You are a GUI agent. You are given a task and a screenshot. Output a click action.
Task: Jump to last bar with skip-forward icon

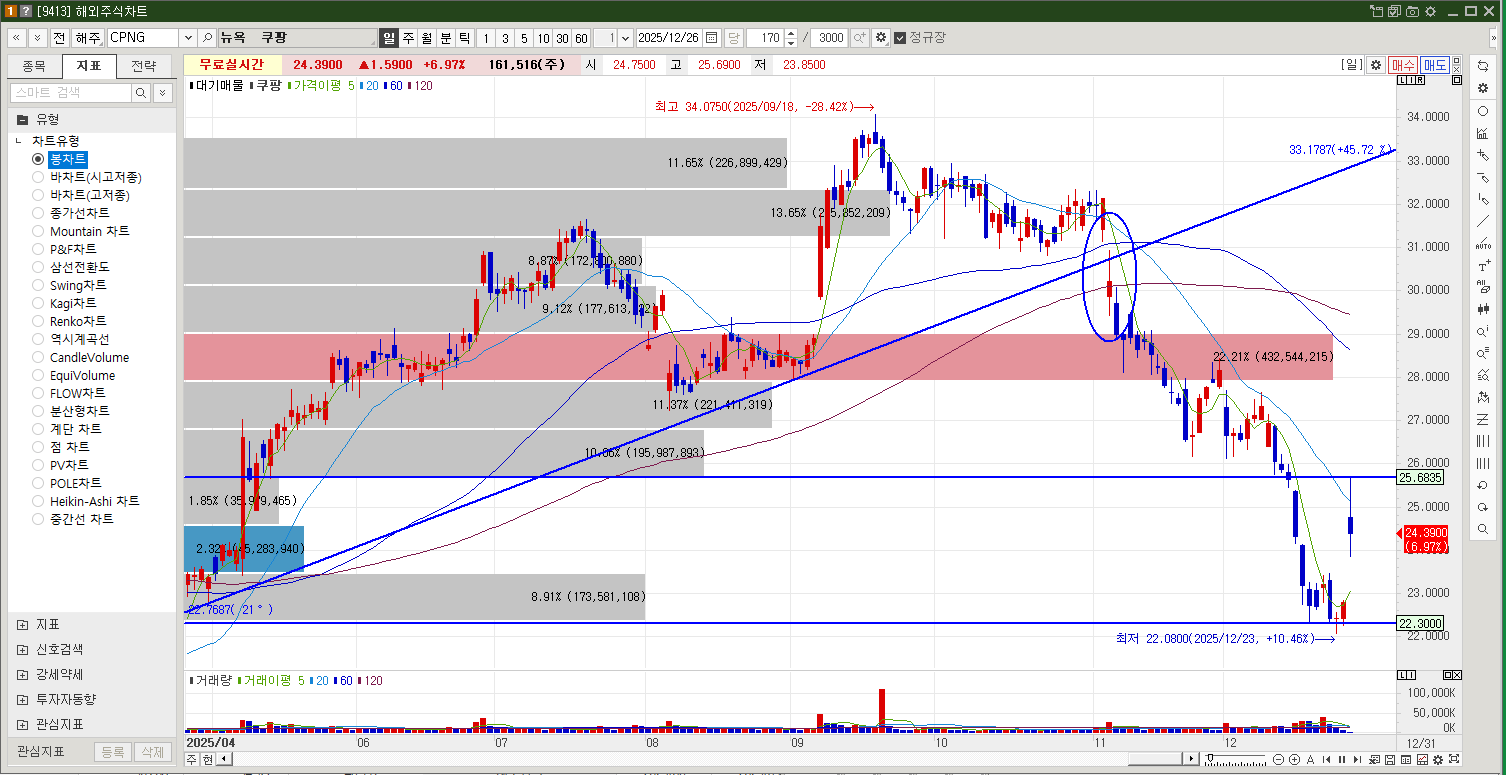(x=1357, y=760)
